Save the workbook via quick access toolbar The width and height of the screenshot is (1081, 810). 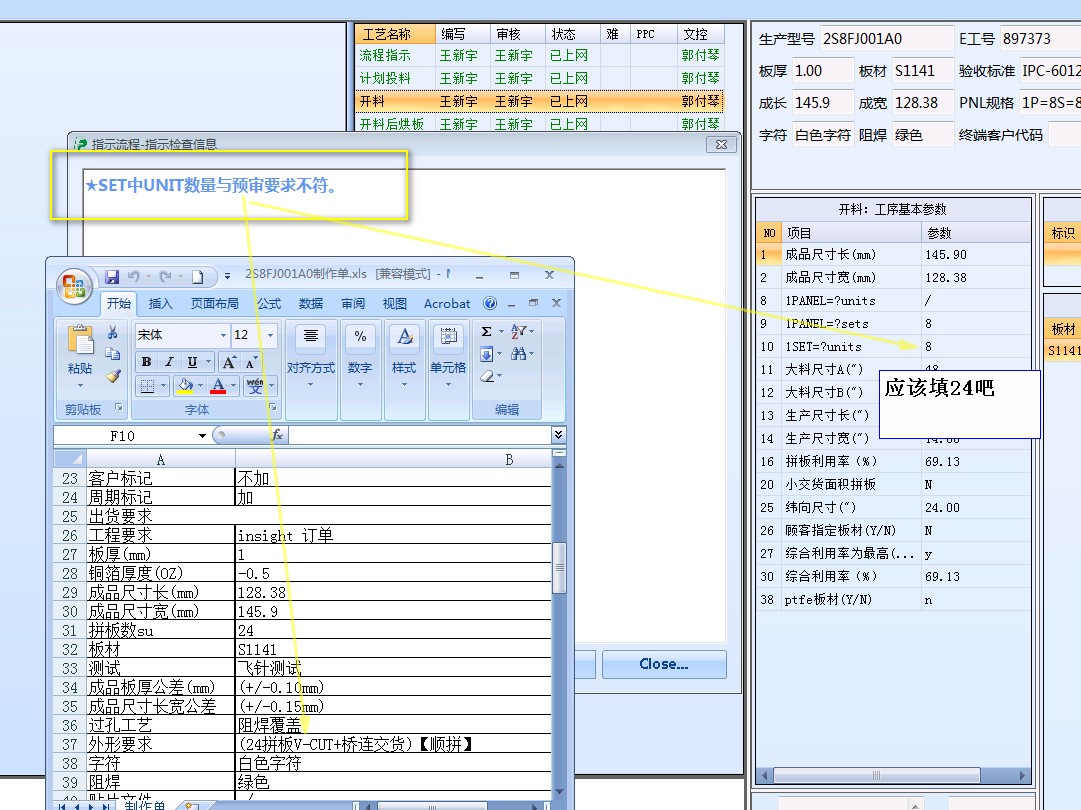(x=112, y=276)
